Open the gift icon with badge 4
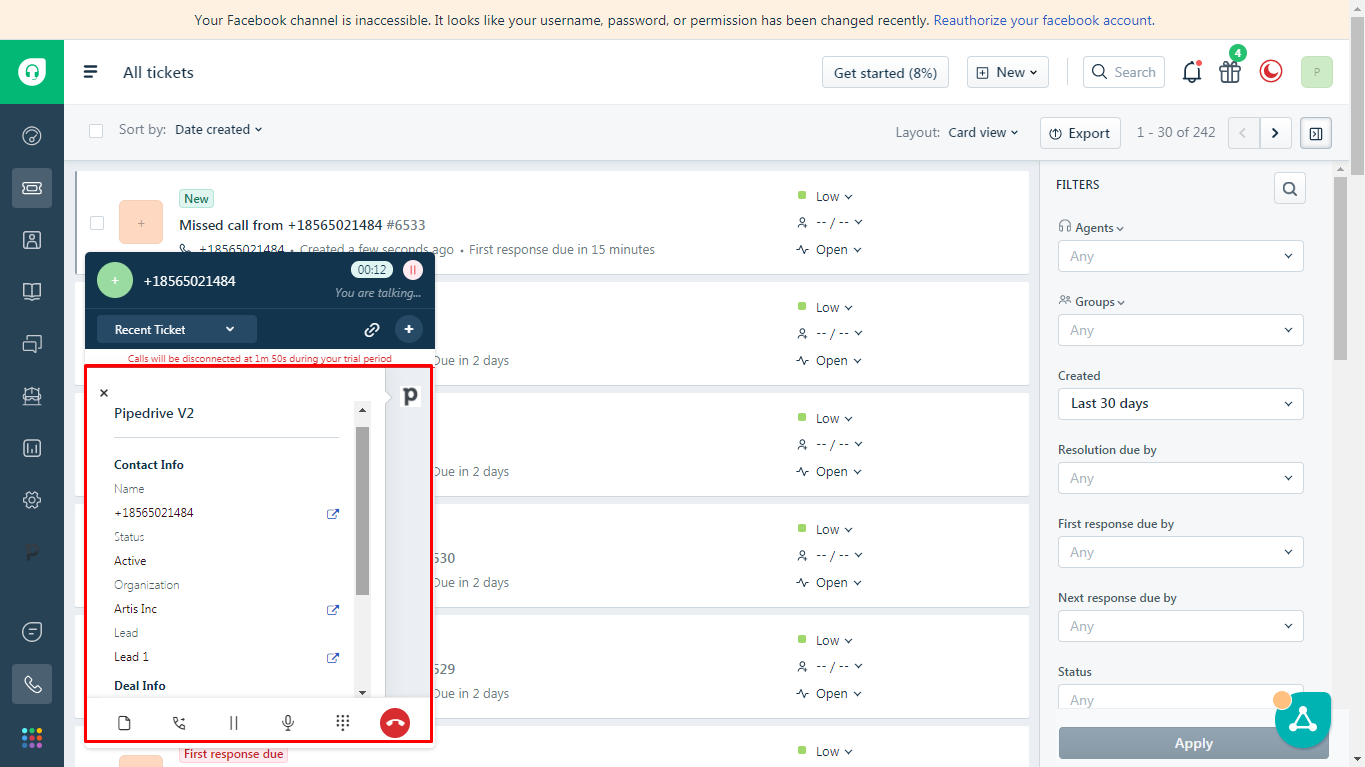Screen dimensions: 1365x767 [x=1230, y=72]
